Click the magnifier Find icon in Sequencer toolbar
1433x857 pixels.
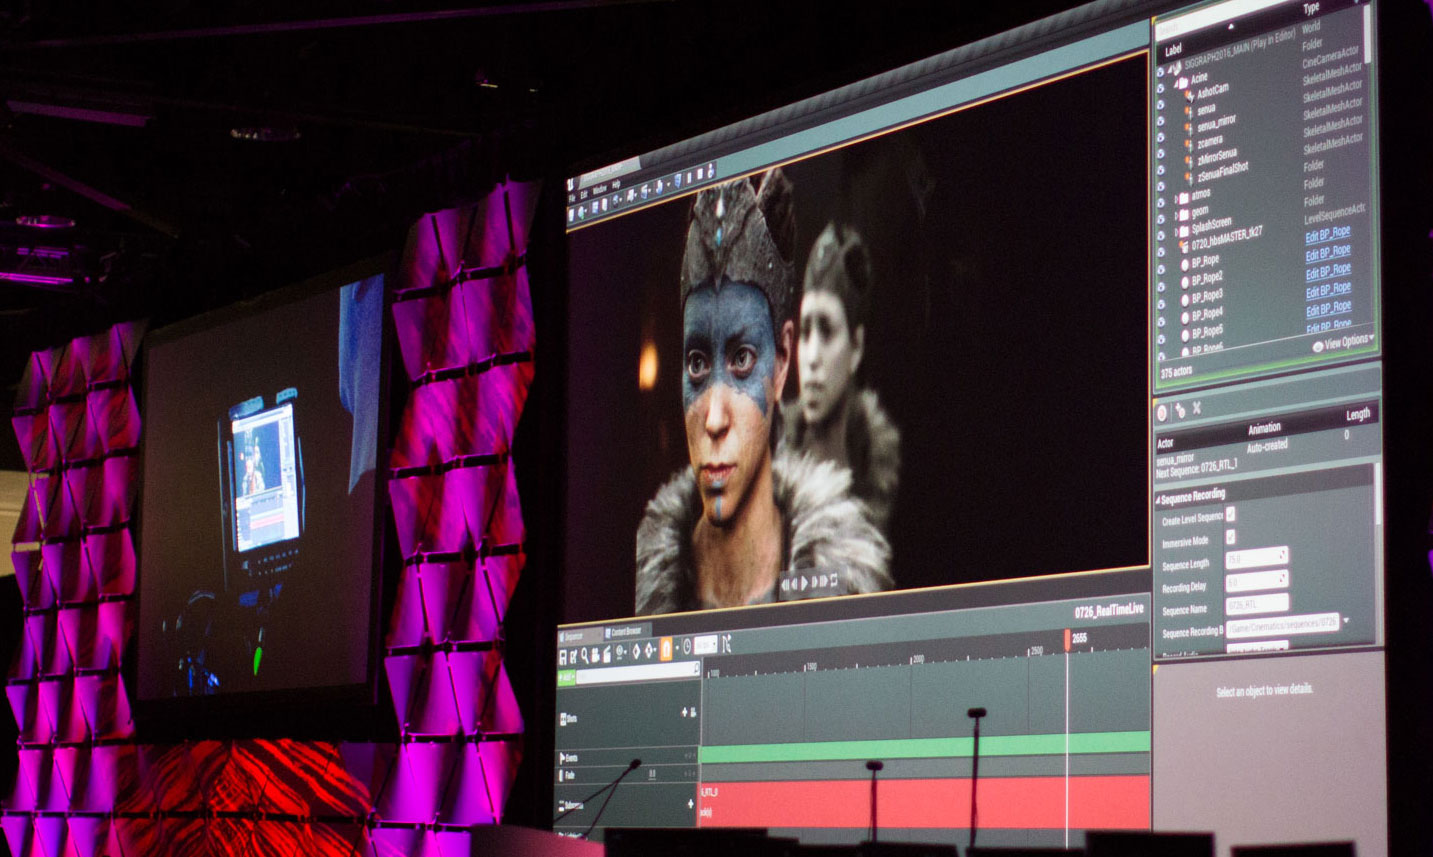click(x=585, y=656)
